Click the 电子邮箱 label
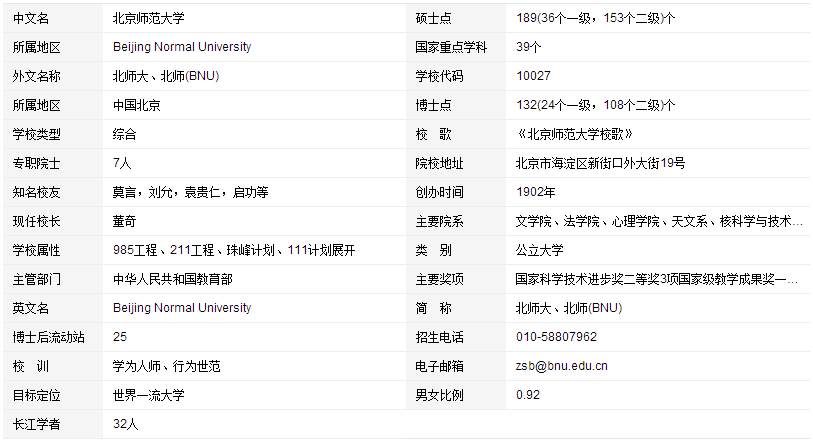 pos(440,366)
